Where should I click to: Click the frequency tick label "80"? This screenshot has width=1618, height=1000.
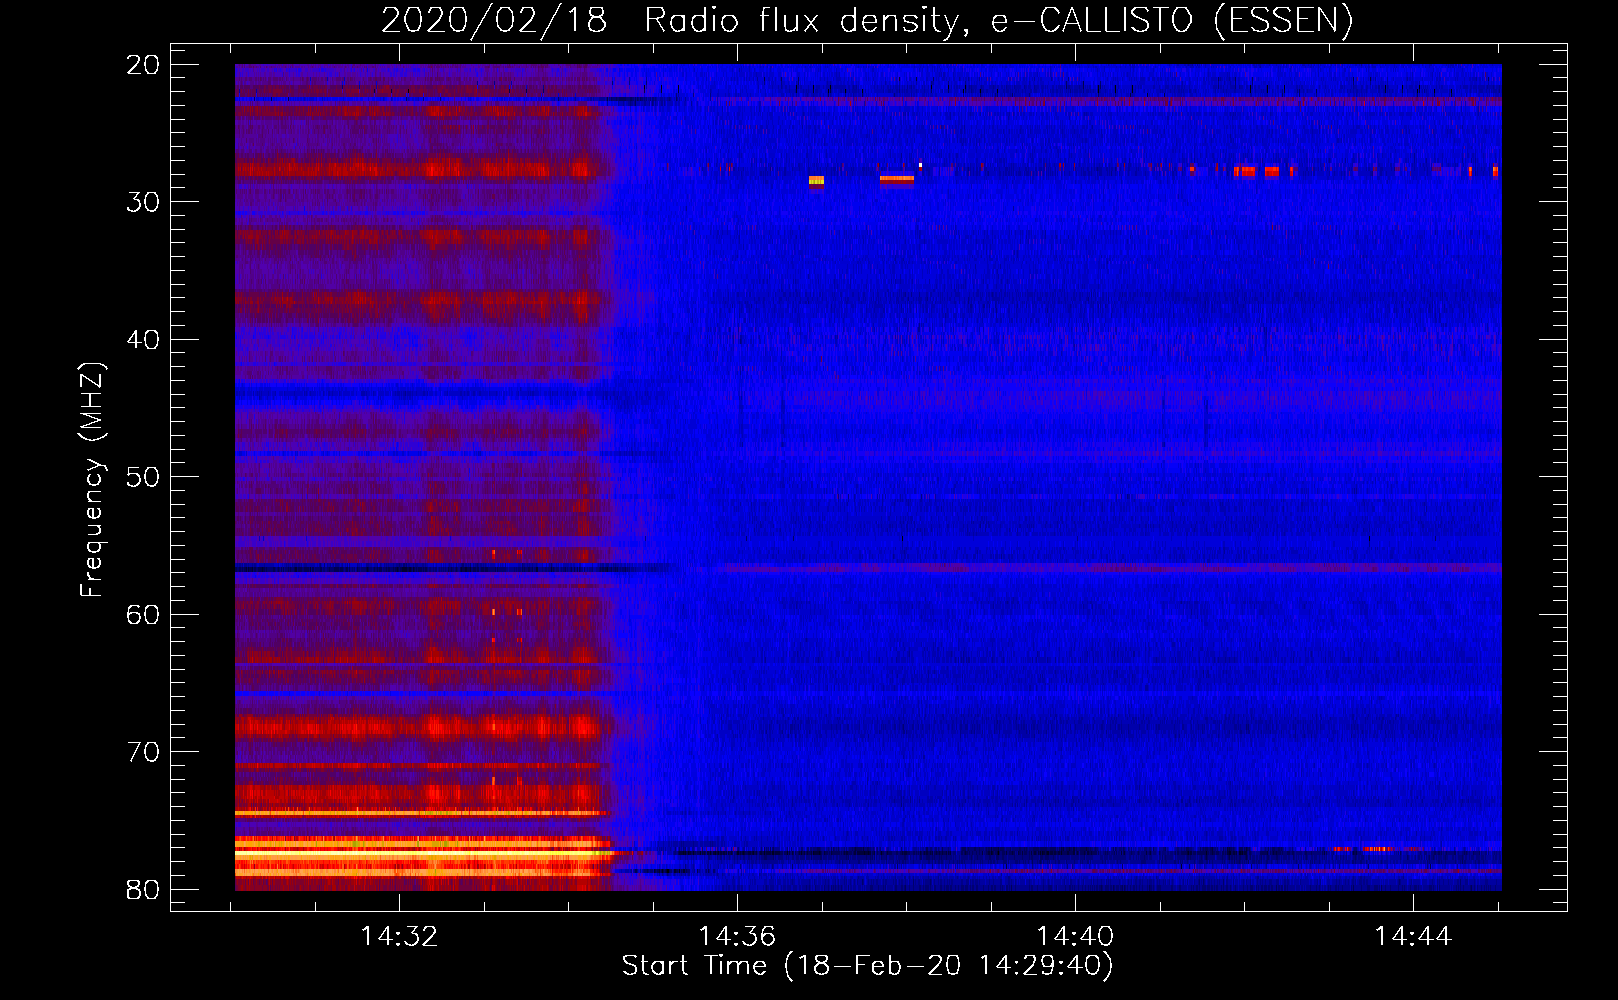pyautogui.click(x=144, y=890)
